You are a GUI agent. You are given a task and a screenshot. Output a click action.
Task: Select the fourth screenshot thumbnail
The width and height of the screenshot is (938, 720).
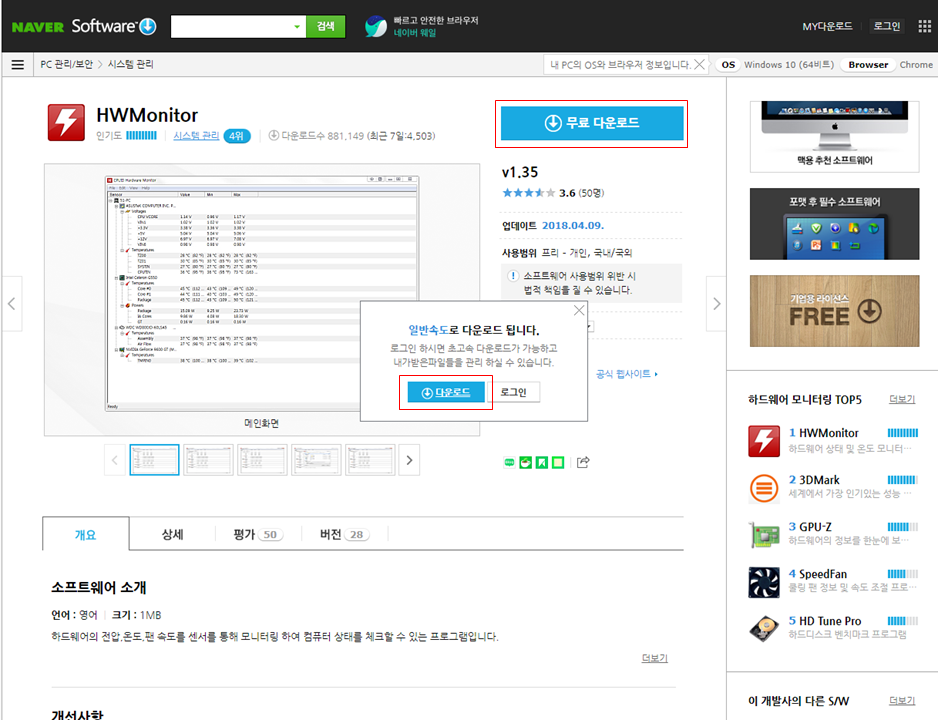tap(316, 460)
